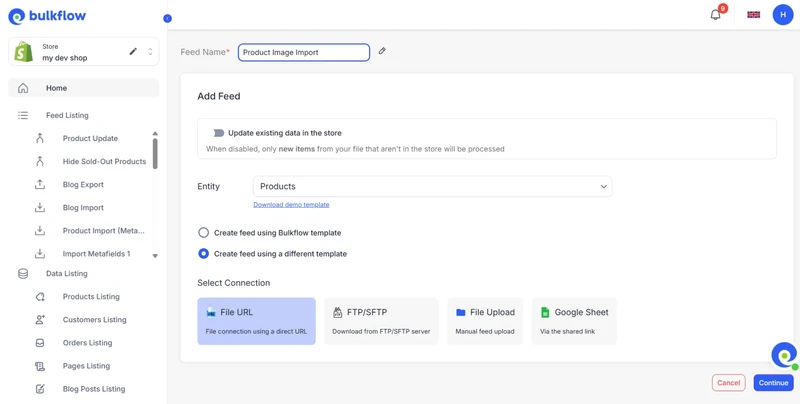Open Pages Listing
The width and height of the screenshot is (800, 404).
[86, 366]
